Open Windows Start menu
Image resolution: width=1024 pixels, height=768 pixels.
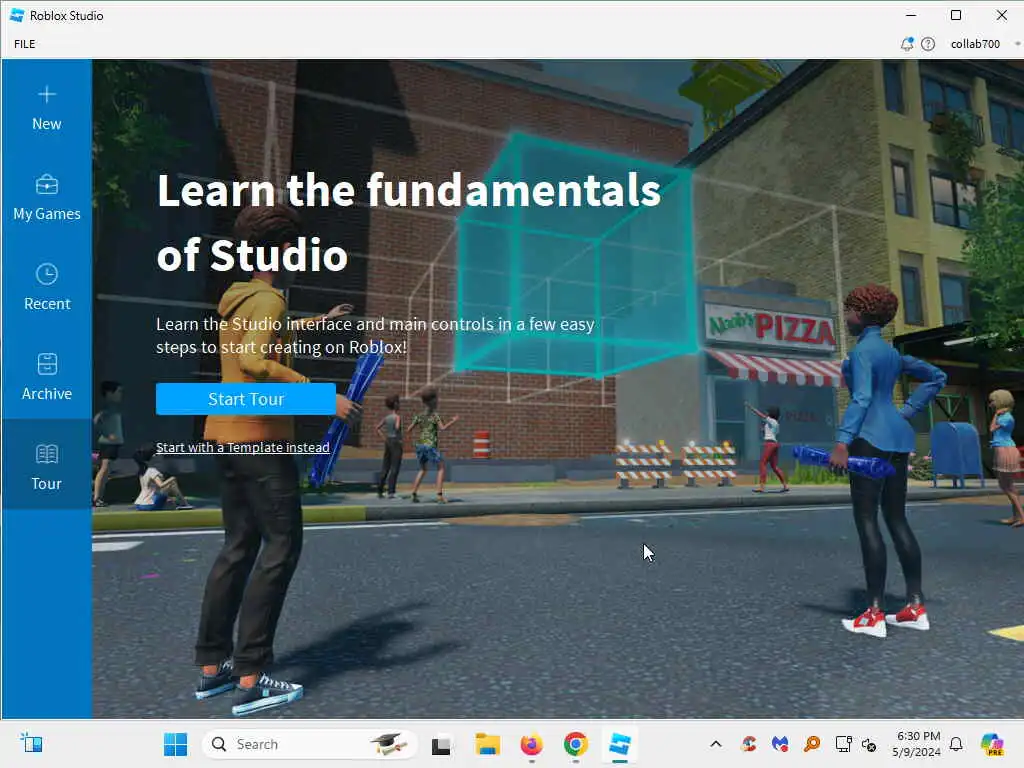click(x=175, y=744)
